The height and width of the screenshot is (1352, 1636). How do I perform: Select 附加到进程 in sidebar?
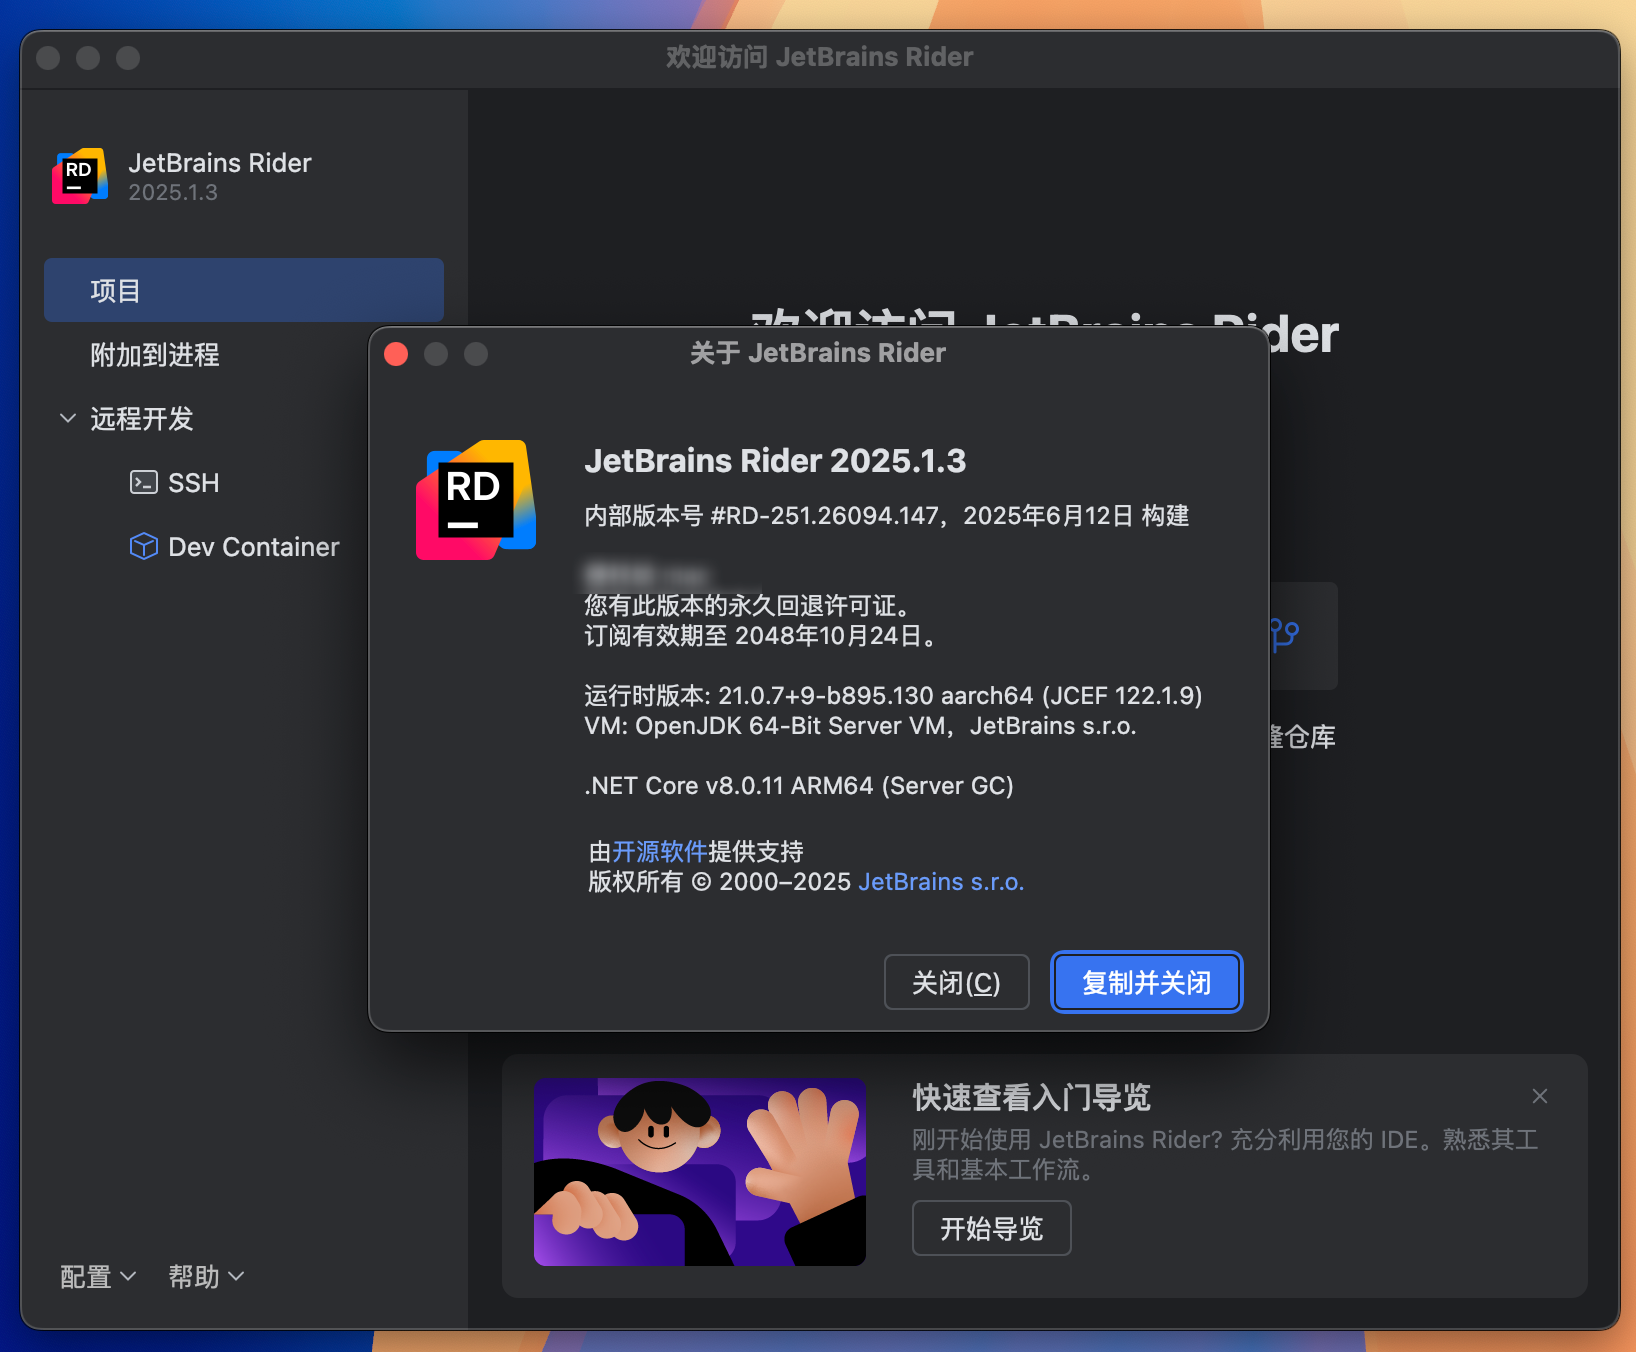[155, 355]
